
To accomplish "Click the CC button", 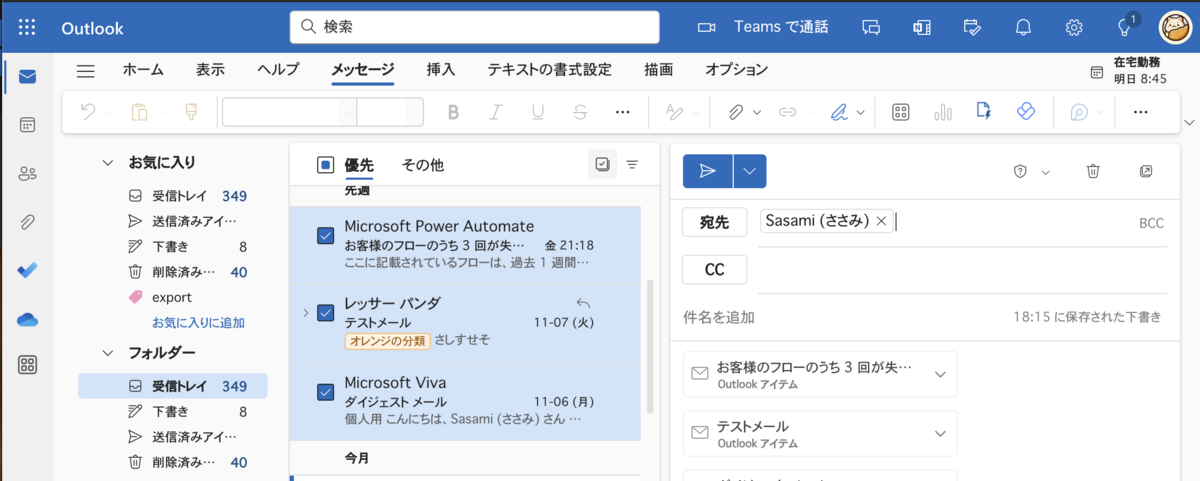I will 714,270.
